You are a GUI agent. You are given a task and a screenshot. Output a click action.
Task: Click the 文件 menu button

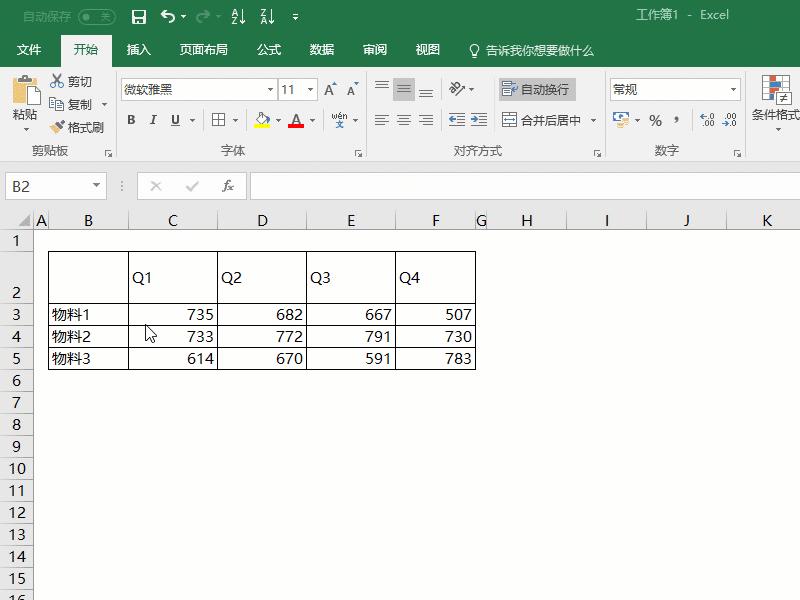29,49
